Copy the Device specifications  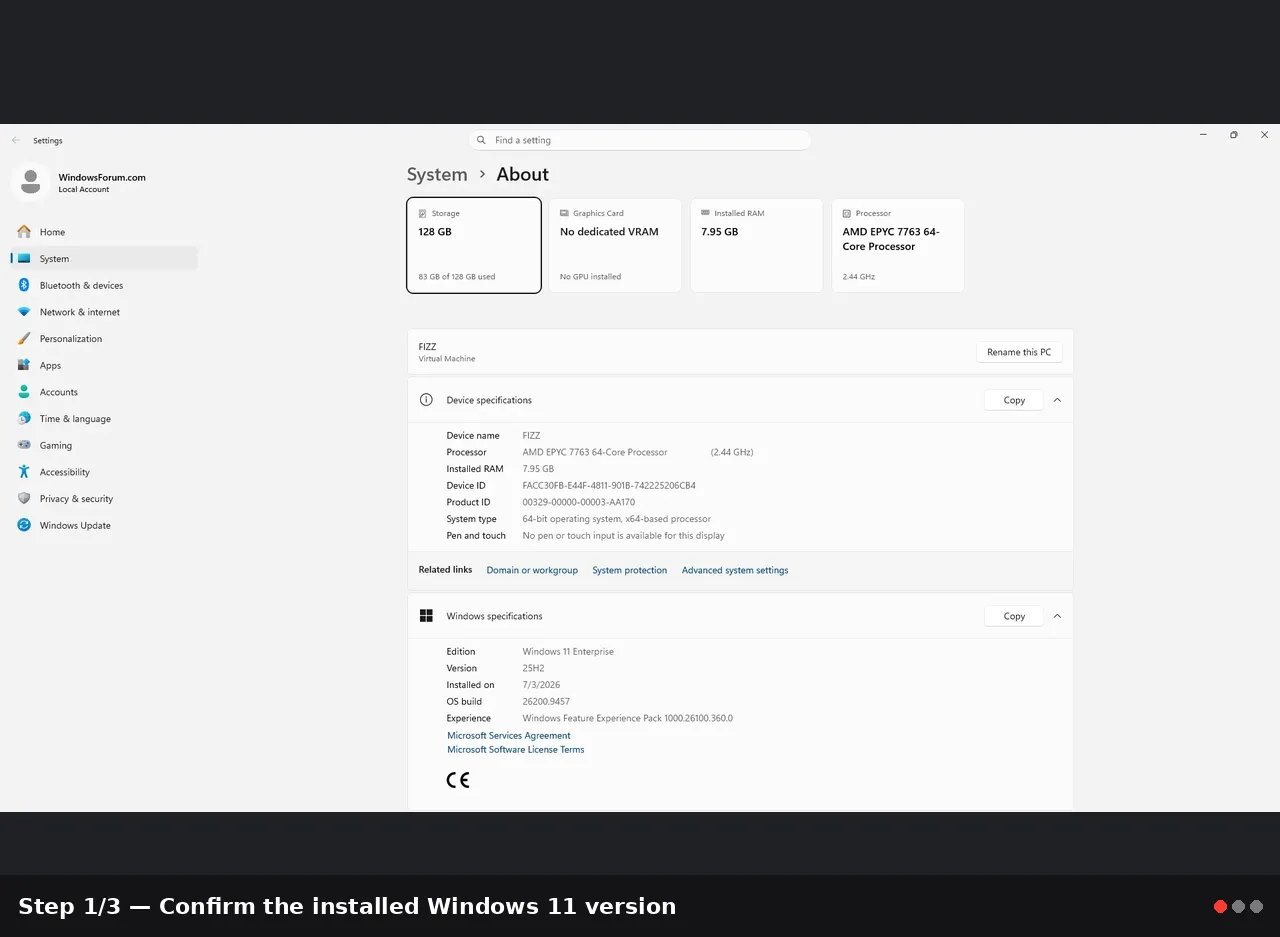point(1014,400)
